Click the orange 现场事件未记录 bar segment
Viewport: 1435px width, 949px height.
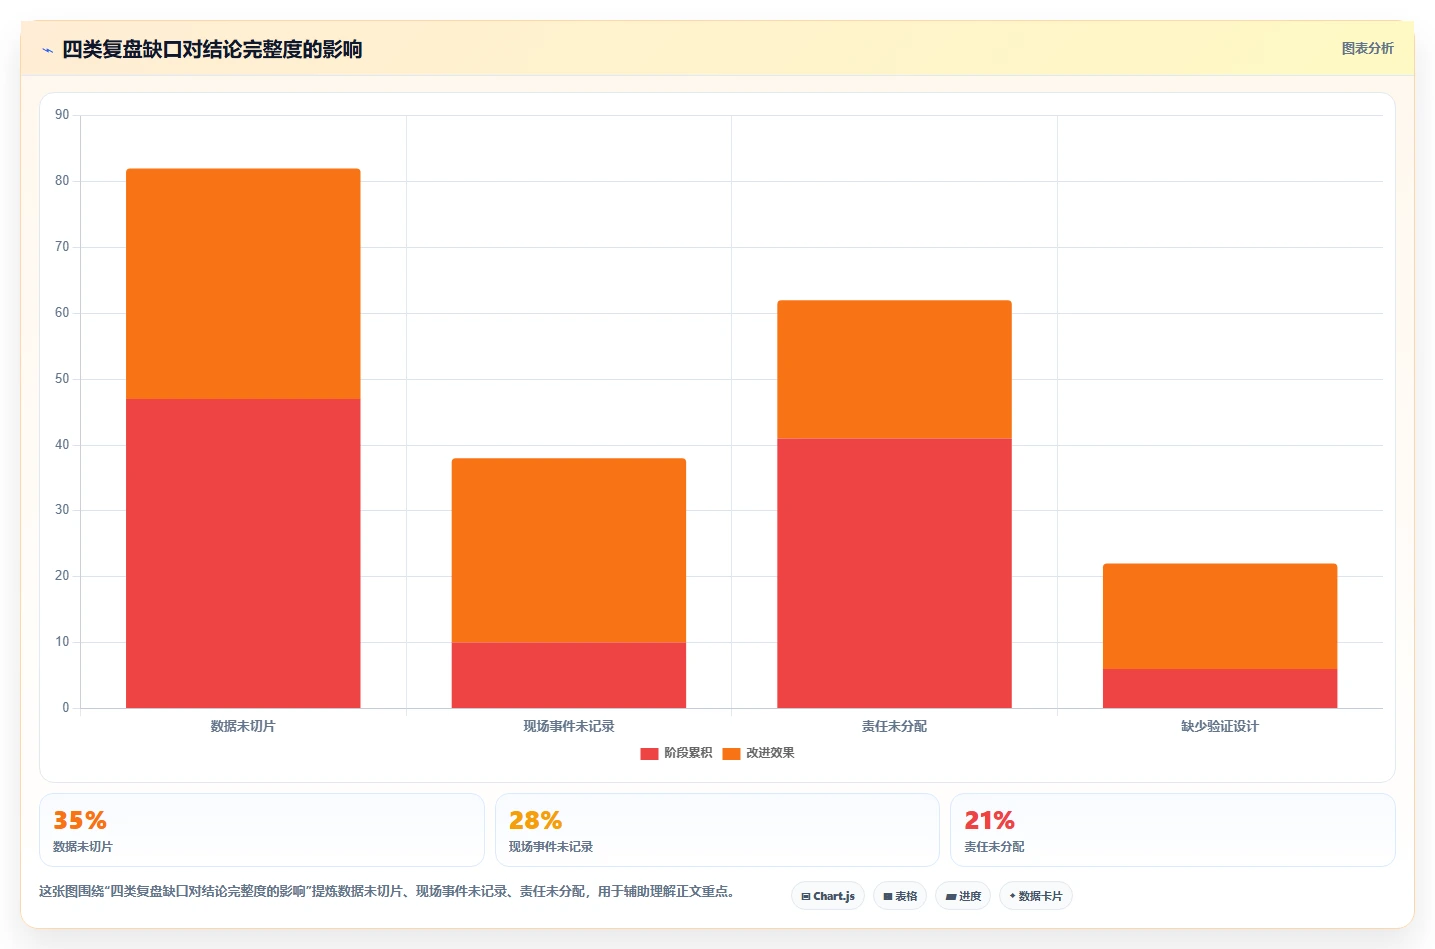[x=569, y=550]
